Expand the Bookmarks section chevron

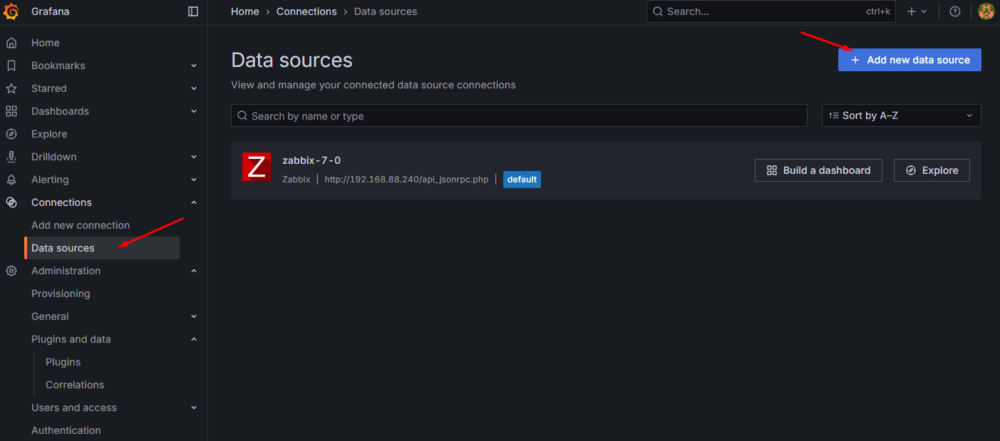pos(194,66)
